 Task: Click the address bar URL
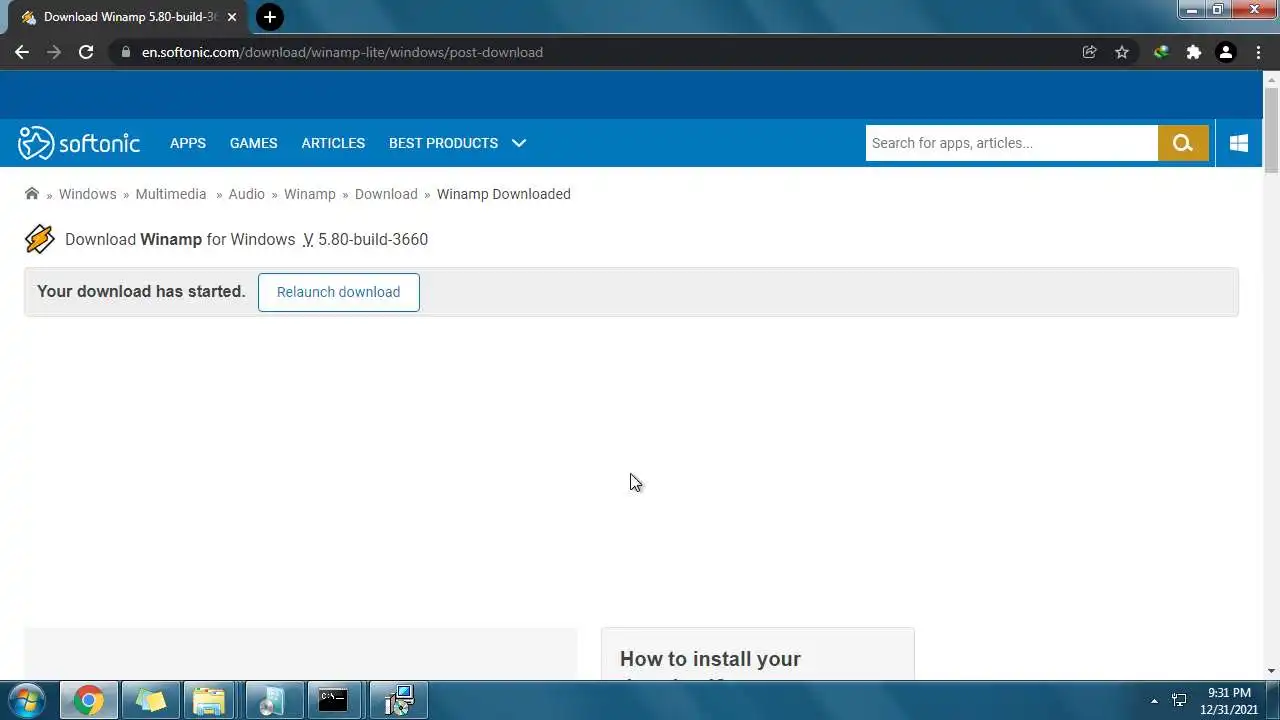(x=342, y=52)
